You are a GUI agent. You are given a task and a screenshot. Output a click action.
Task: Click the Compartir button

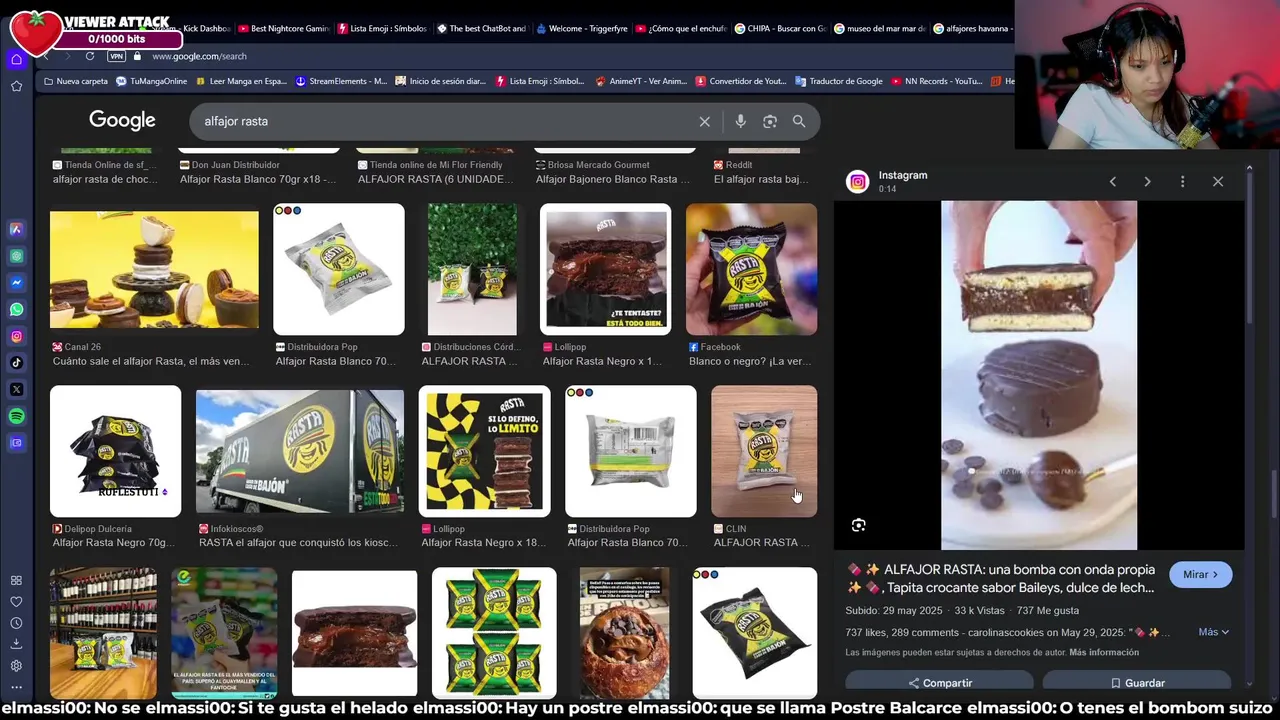coord(939,683)
